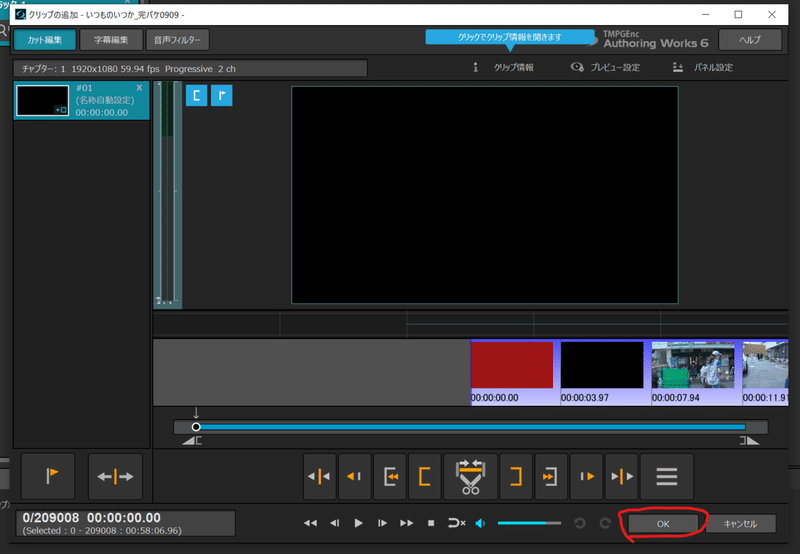Click the selection start marker below the seek bar

tap(192, 441)
